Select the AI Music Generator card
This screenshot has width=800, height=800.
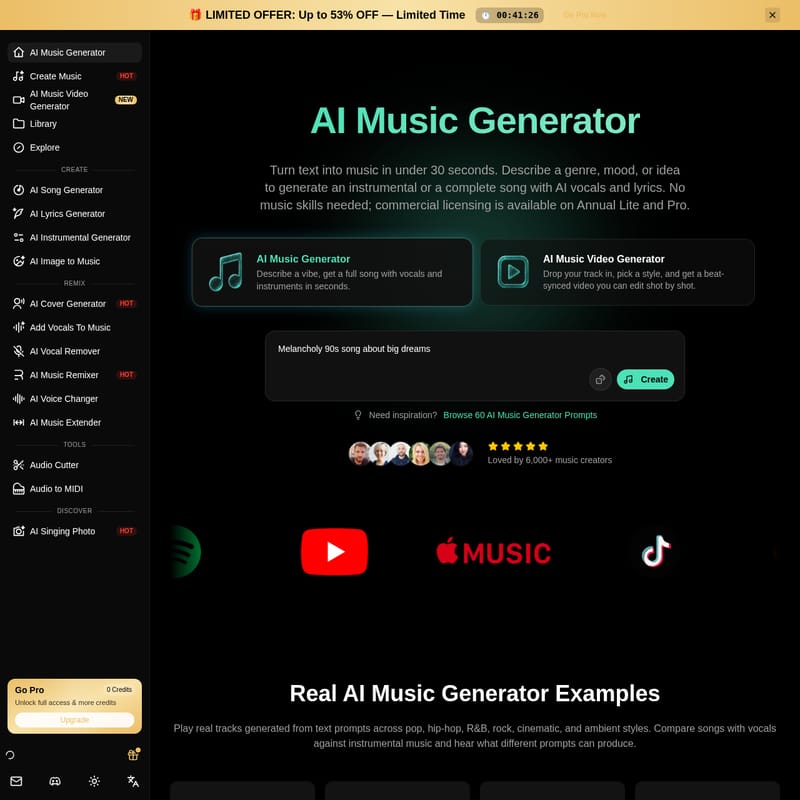[332, 272]
